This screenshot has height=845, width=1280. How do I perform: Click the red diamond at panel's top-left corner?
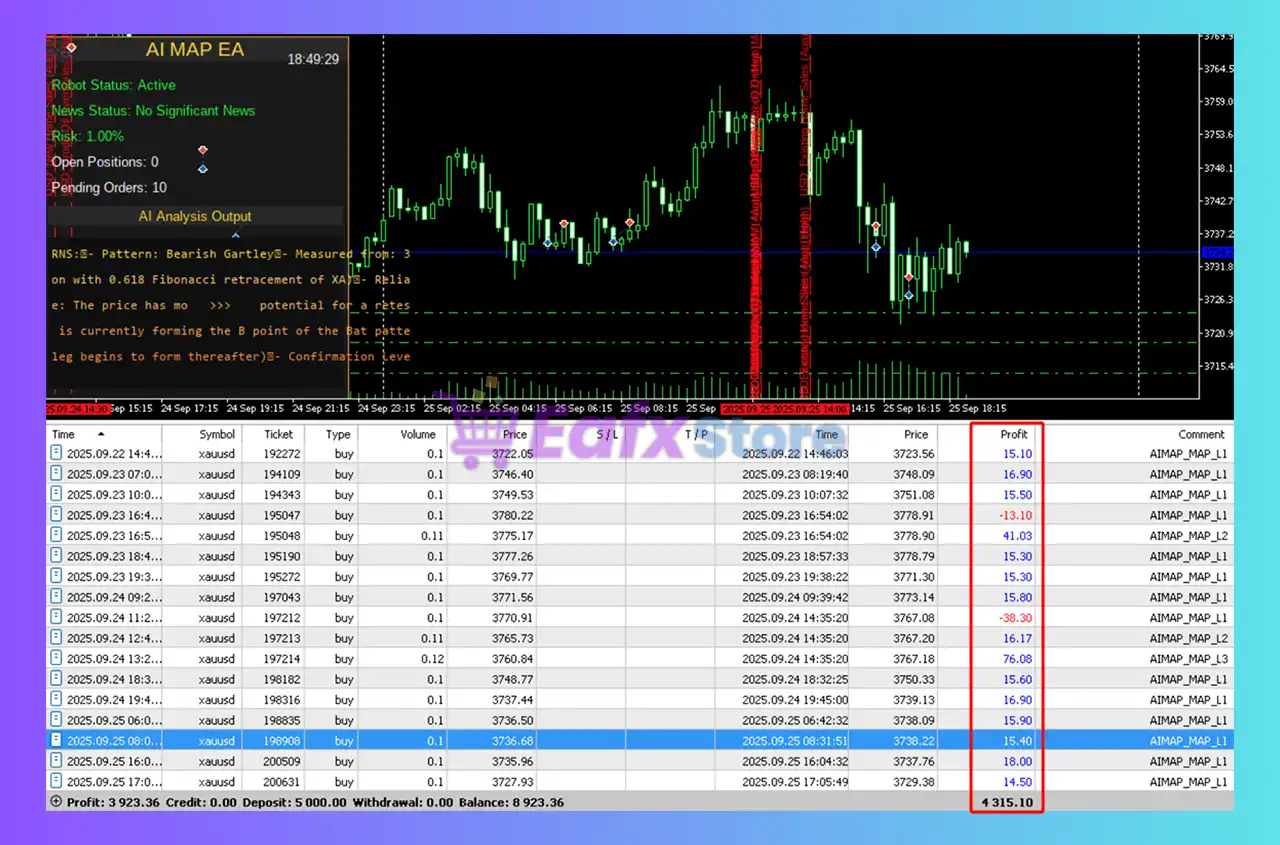pos(71,47)
